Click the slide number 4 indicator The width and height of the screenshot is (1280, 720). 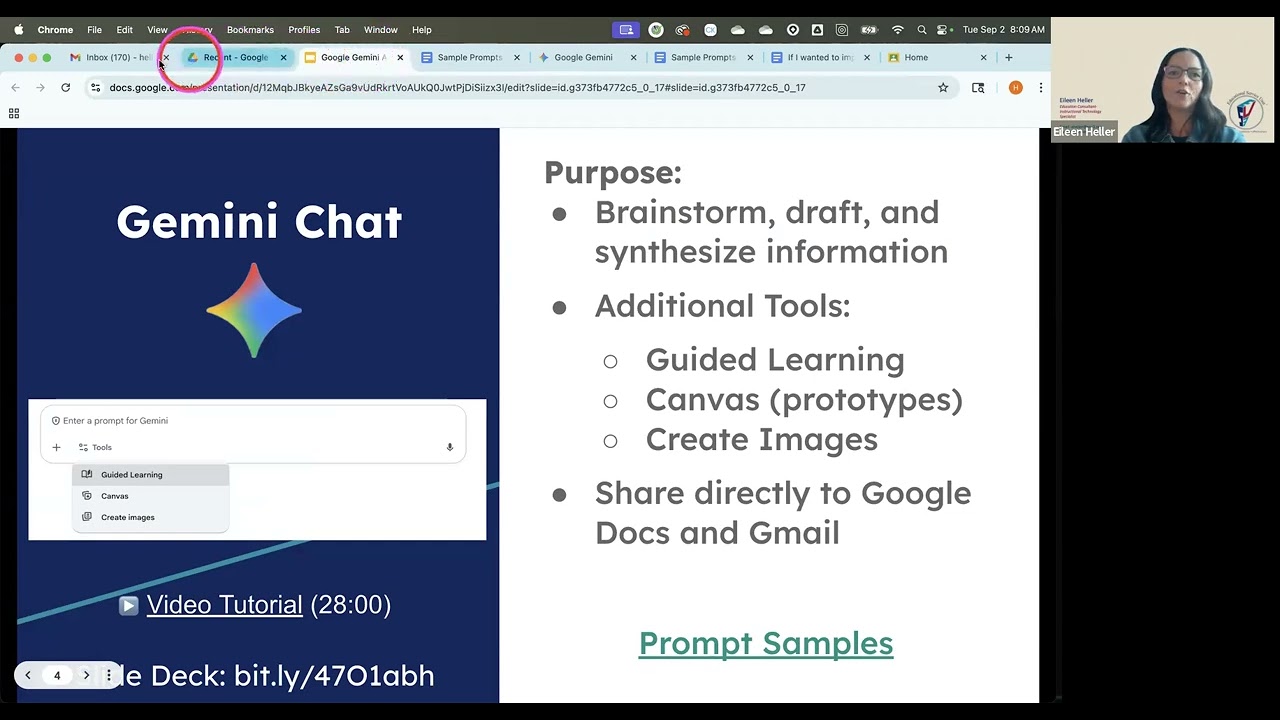coord(57,676)
